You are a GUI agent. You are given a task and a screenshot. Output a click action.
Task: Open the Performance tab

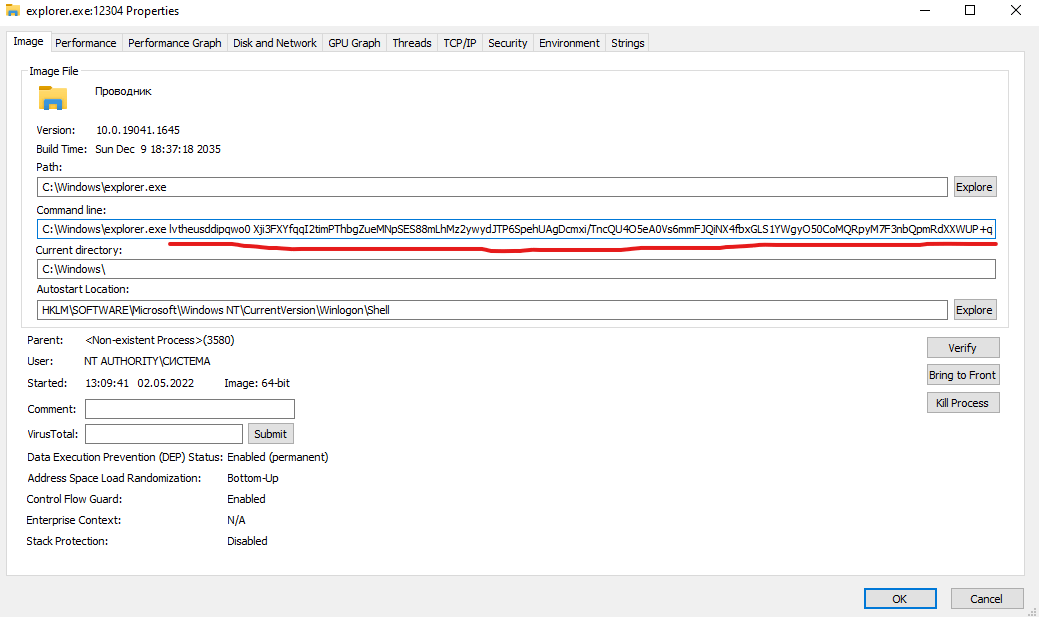85,43
